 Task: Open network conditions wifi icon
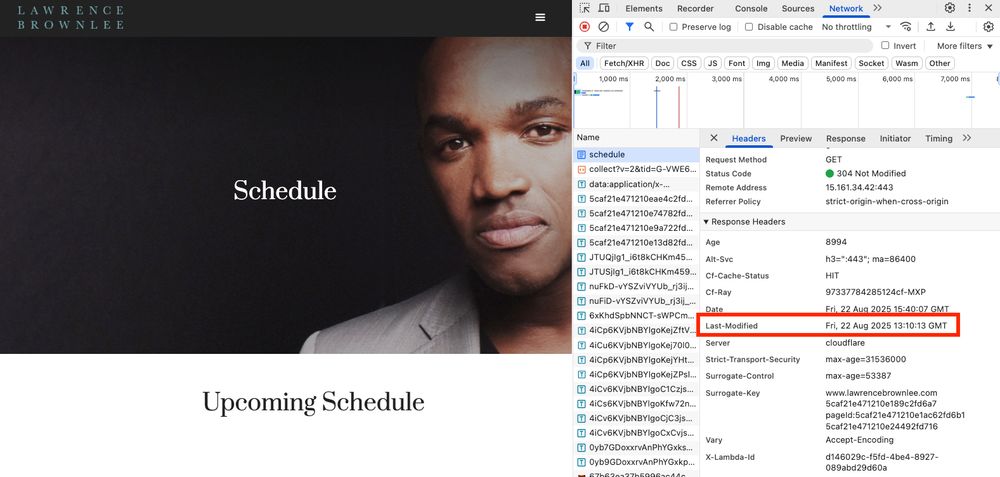[x=906, y=27]
